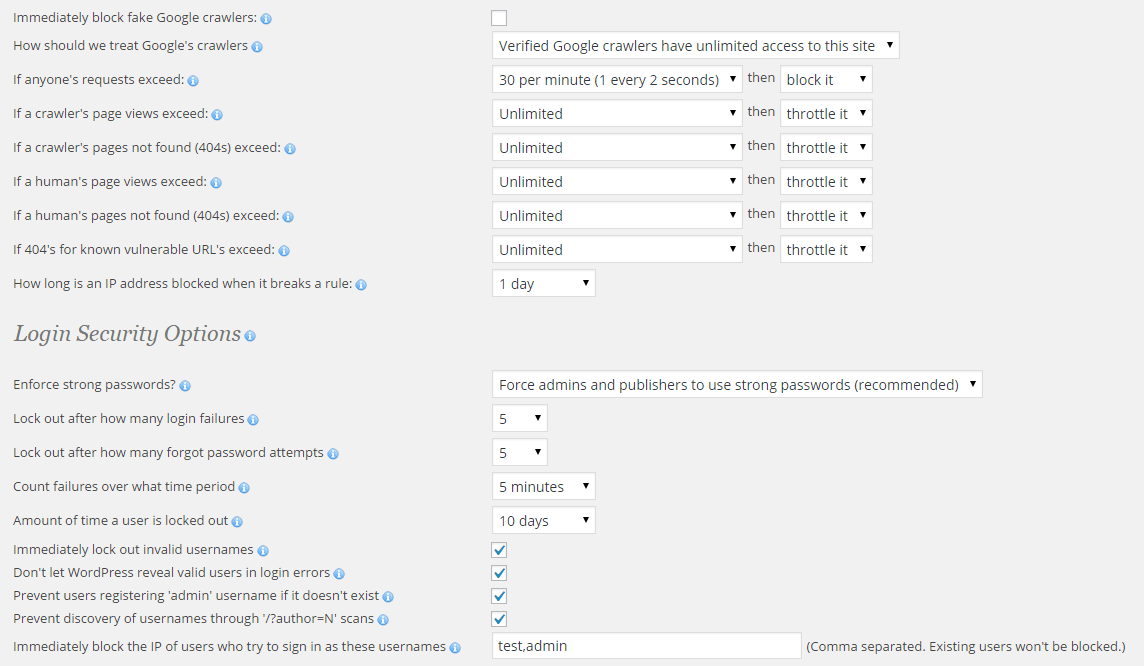Change the 'block it' action dropdown
The width and height of the screenshot is (1144, 666).
tap(826, 80)
